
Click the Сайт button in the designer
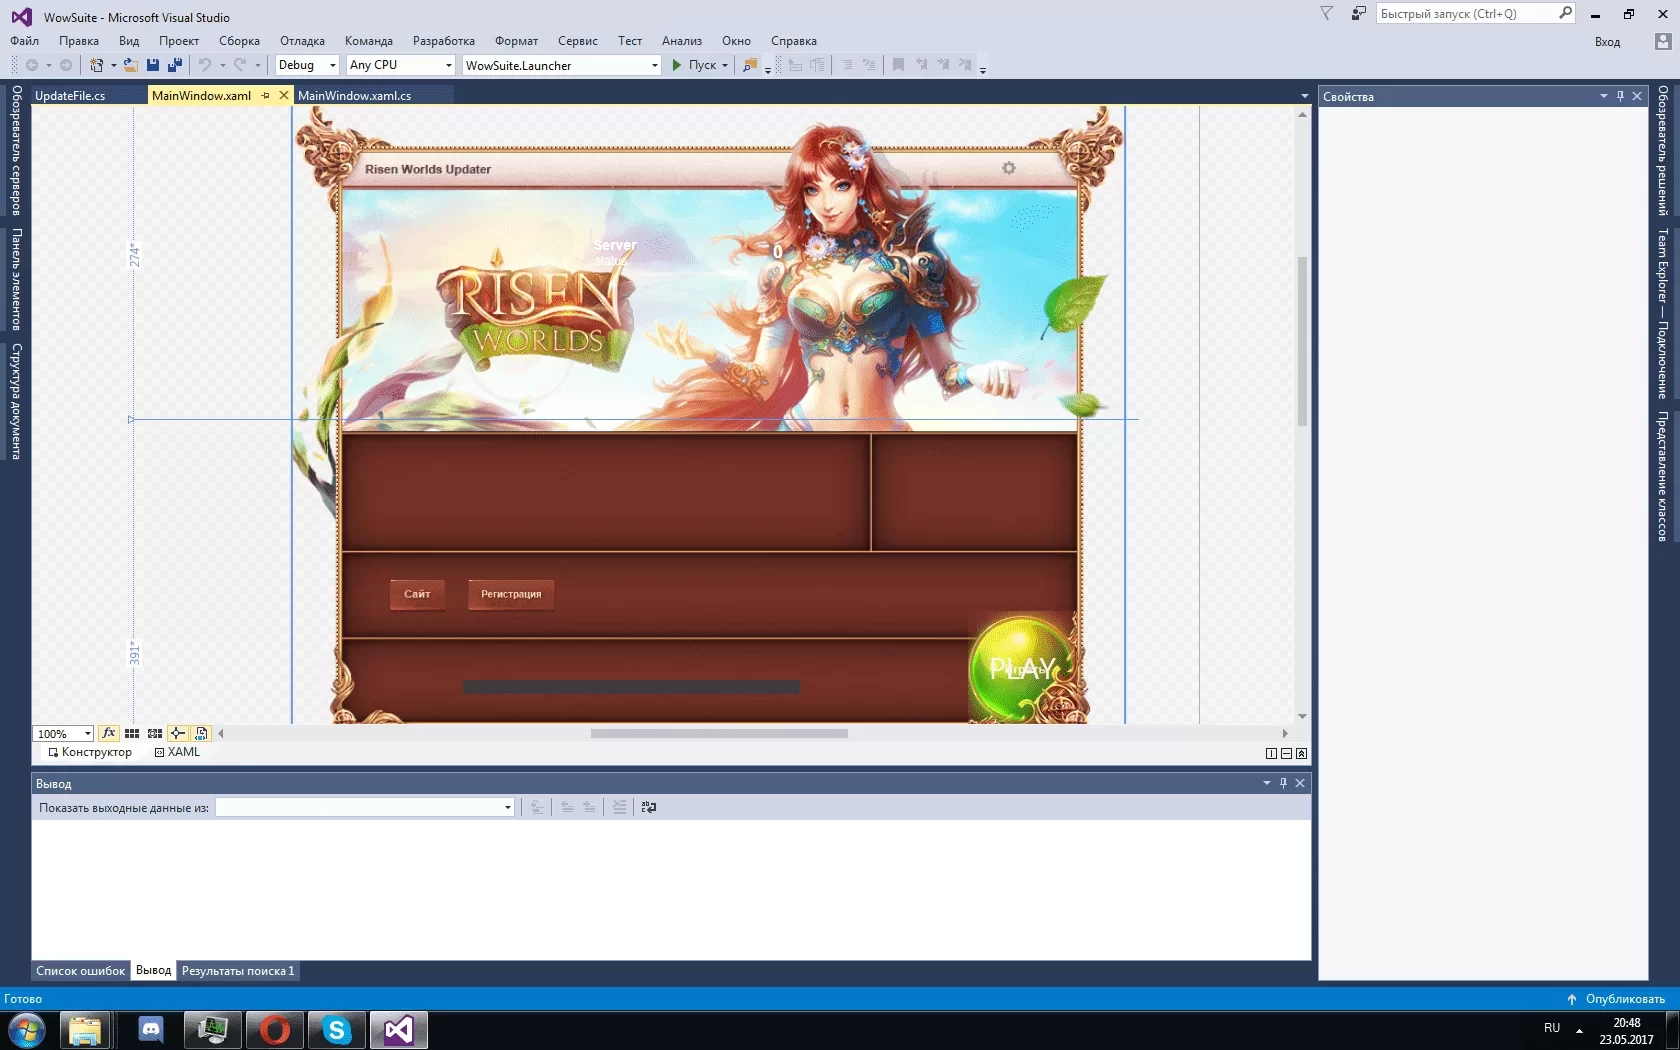click(417, 594)
